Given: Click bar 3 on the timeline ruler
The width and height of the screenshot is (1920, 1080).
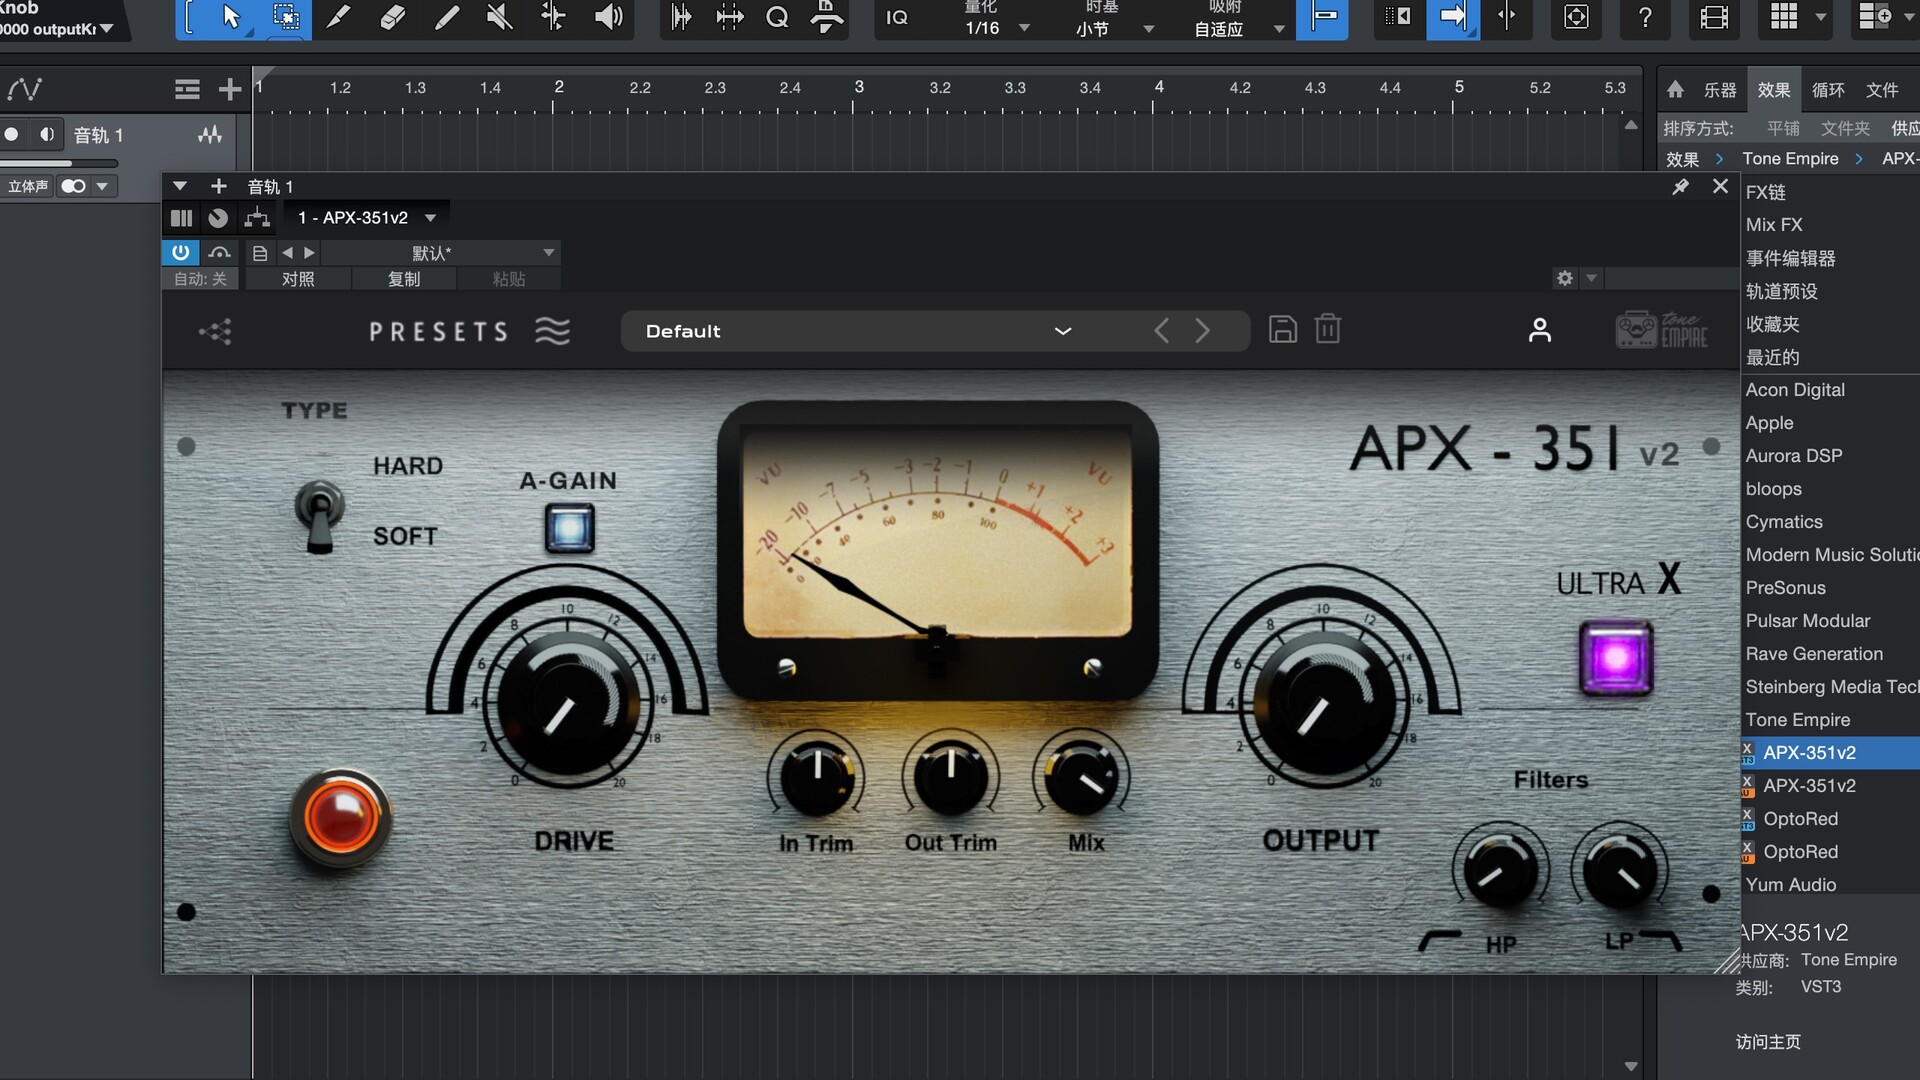Looking at the screenshot, I should [858, 88].
